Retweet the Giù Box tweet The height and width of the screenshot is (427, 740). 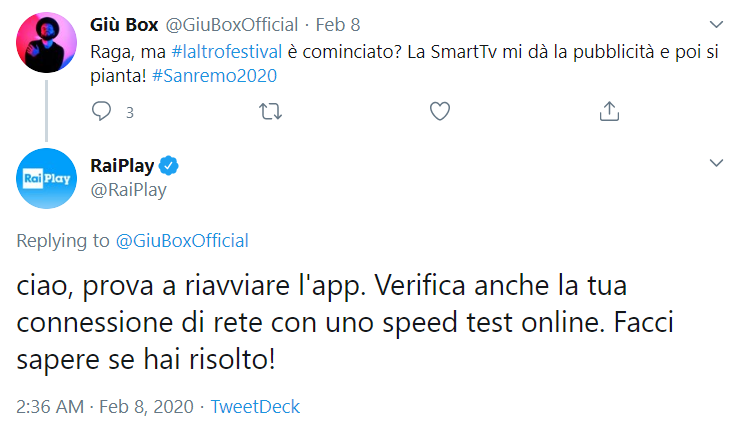coord(270,112)
